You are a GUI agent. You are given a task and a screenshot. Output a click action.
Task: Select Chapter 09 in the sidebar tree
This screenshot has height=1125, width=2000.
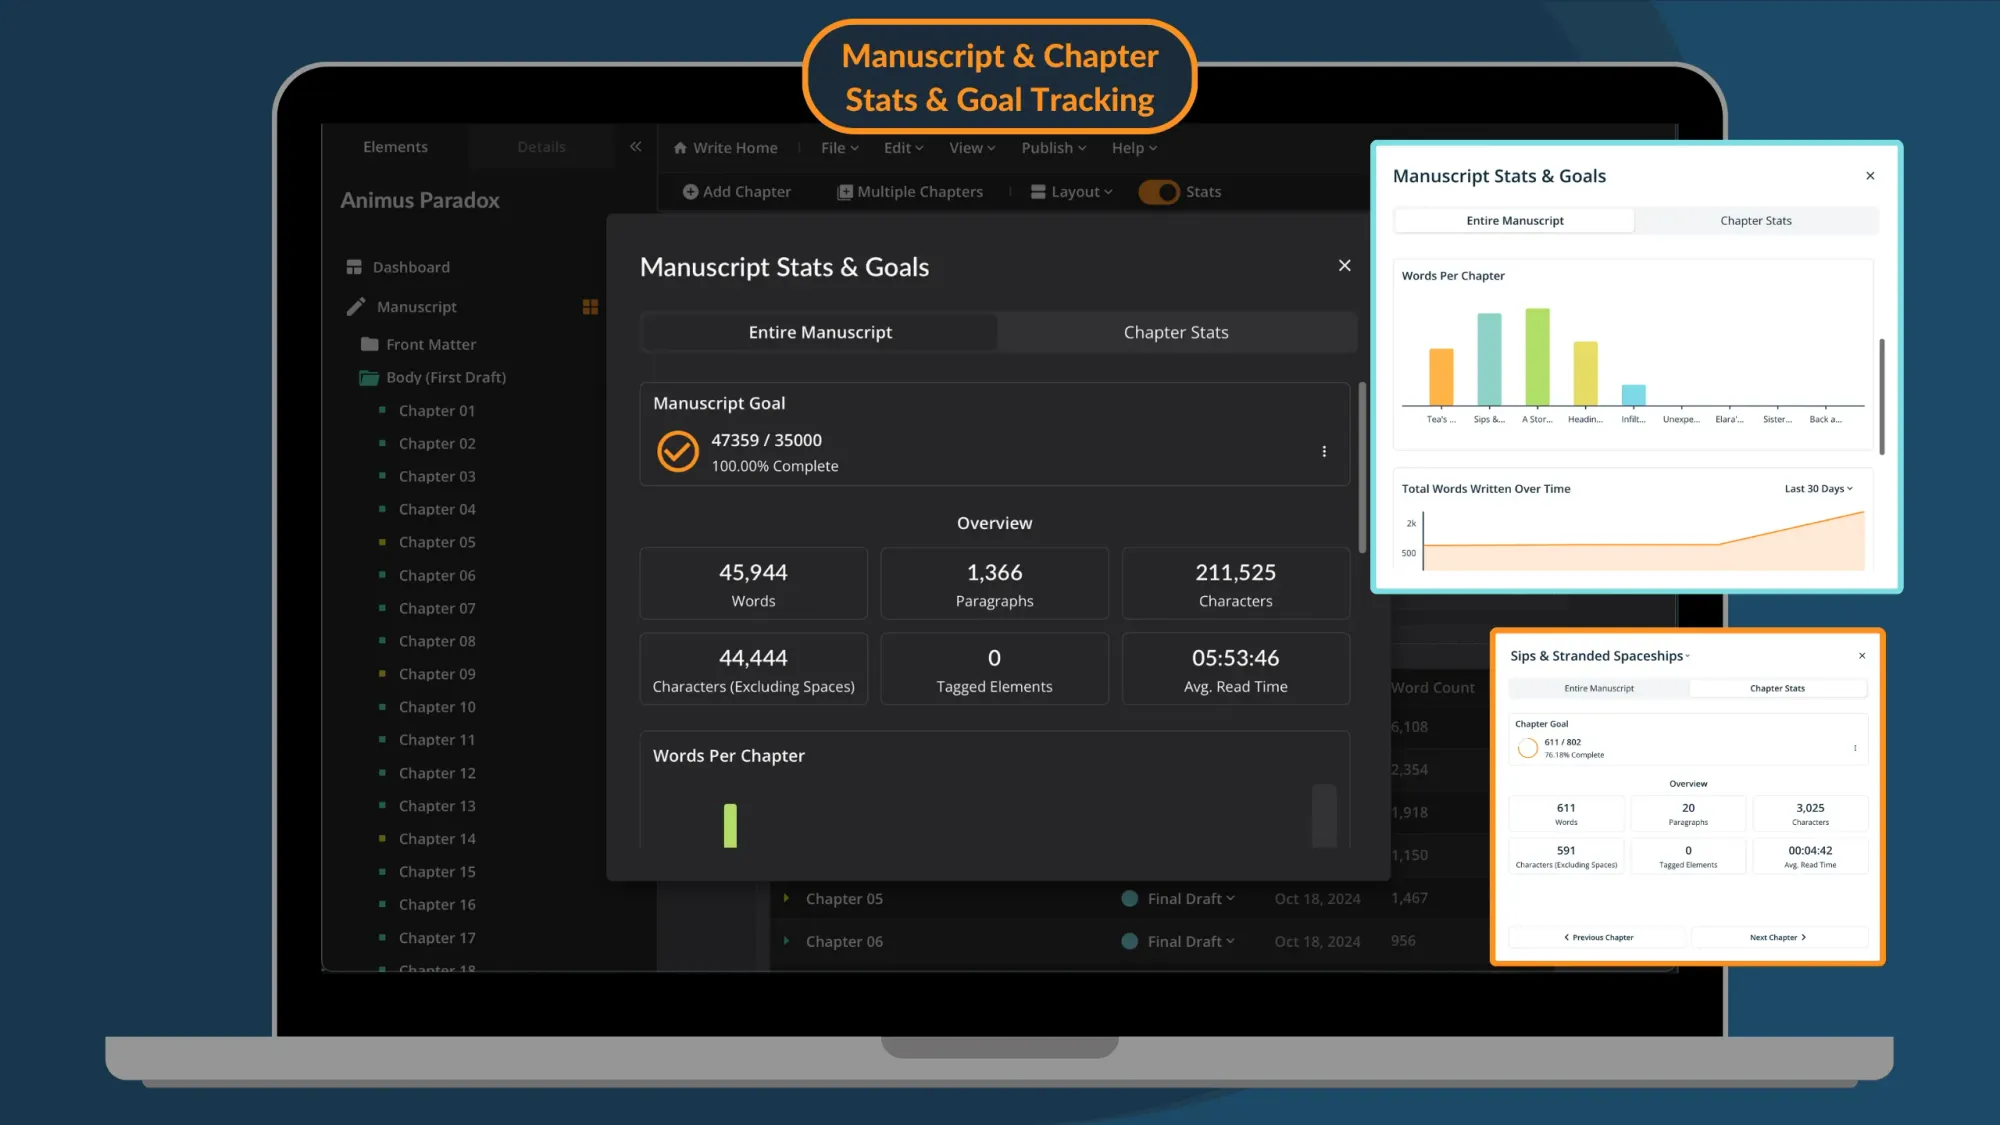[437, 674]
